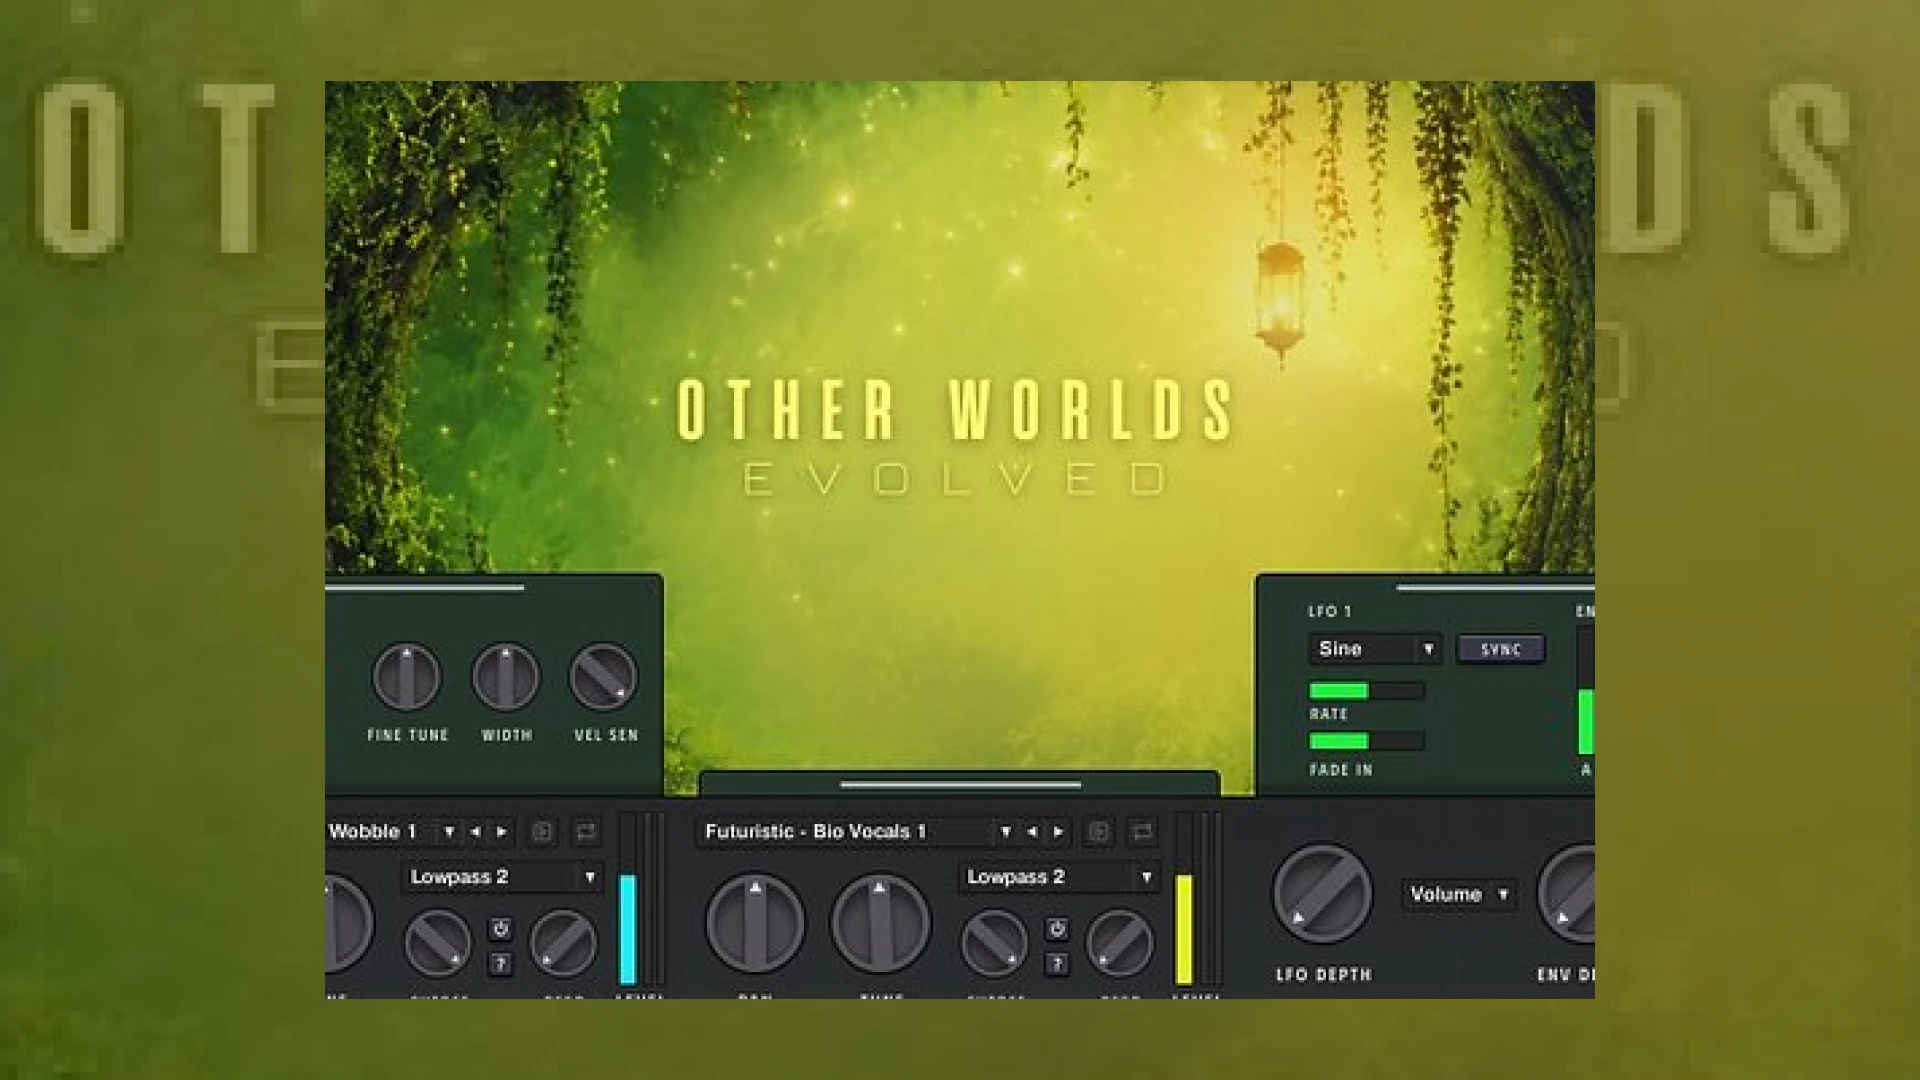Screen dimensions: 1920x1080
Task: Click the Other Worlds title text
Action: (x=956, y=410)
